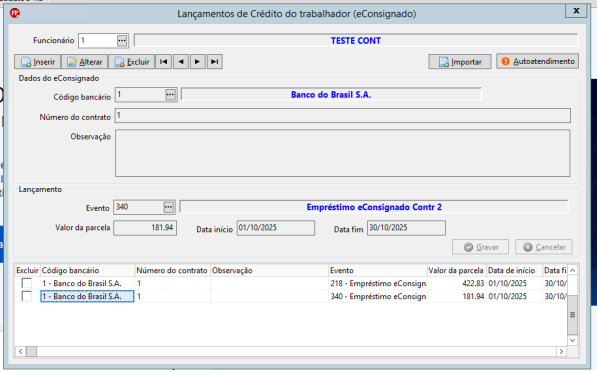The height and width of the screenshot is (373, 597).
Task: Click the Excluir button
Action: (131, 62)
